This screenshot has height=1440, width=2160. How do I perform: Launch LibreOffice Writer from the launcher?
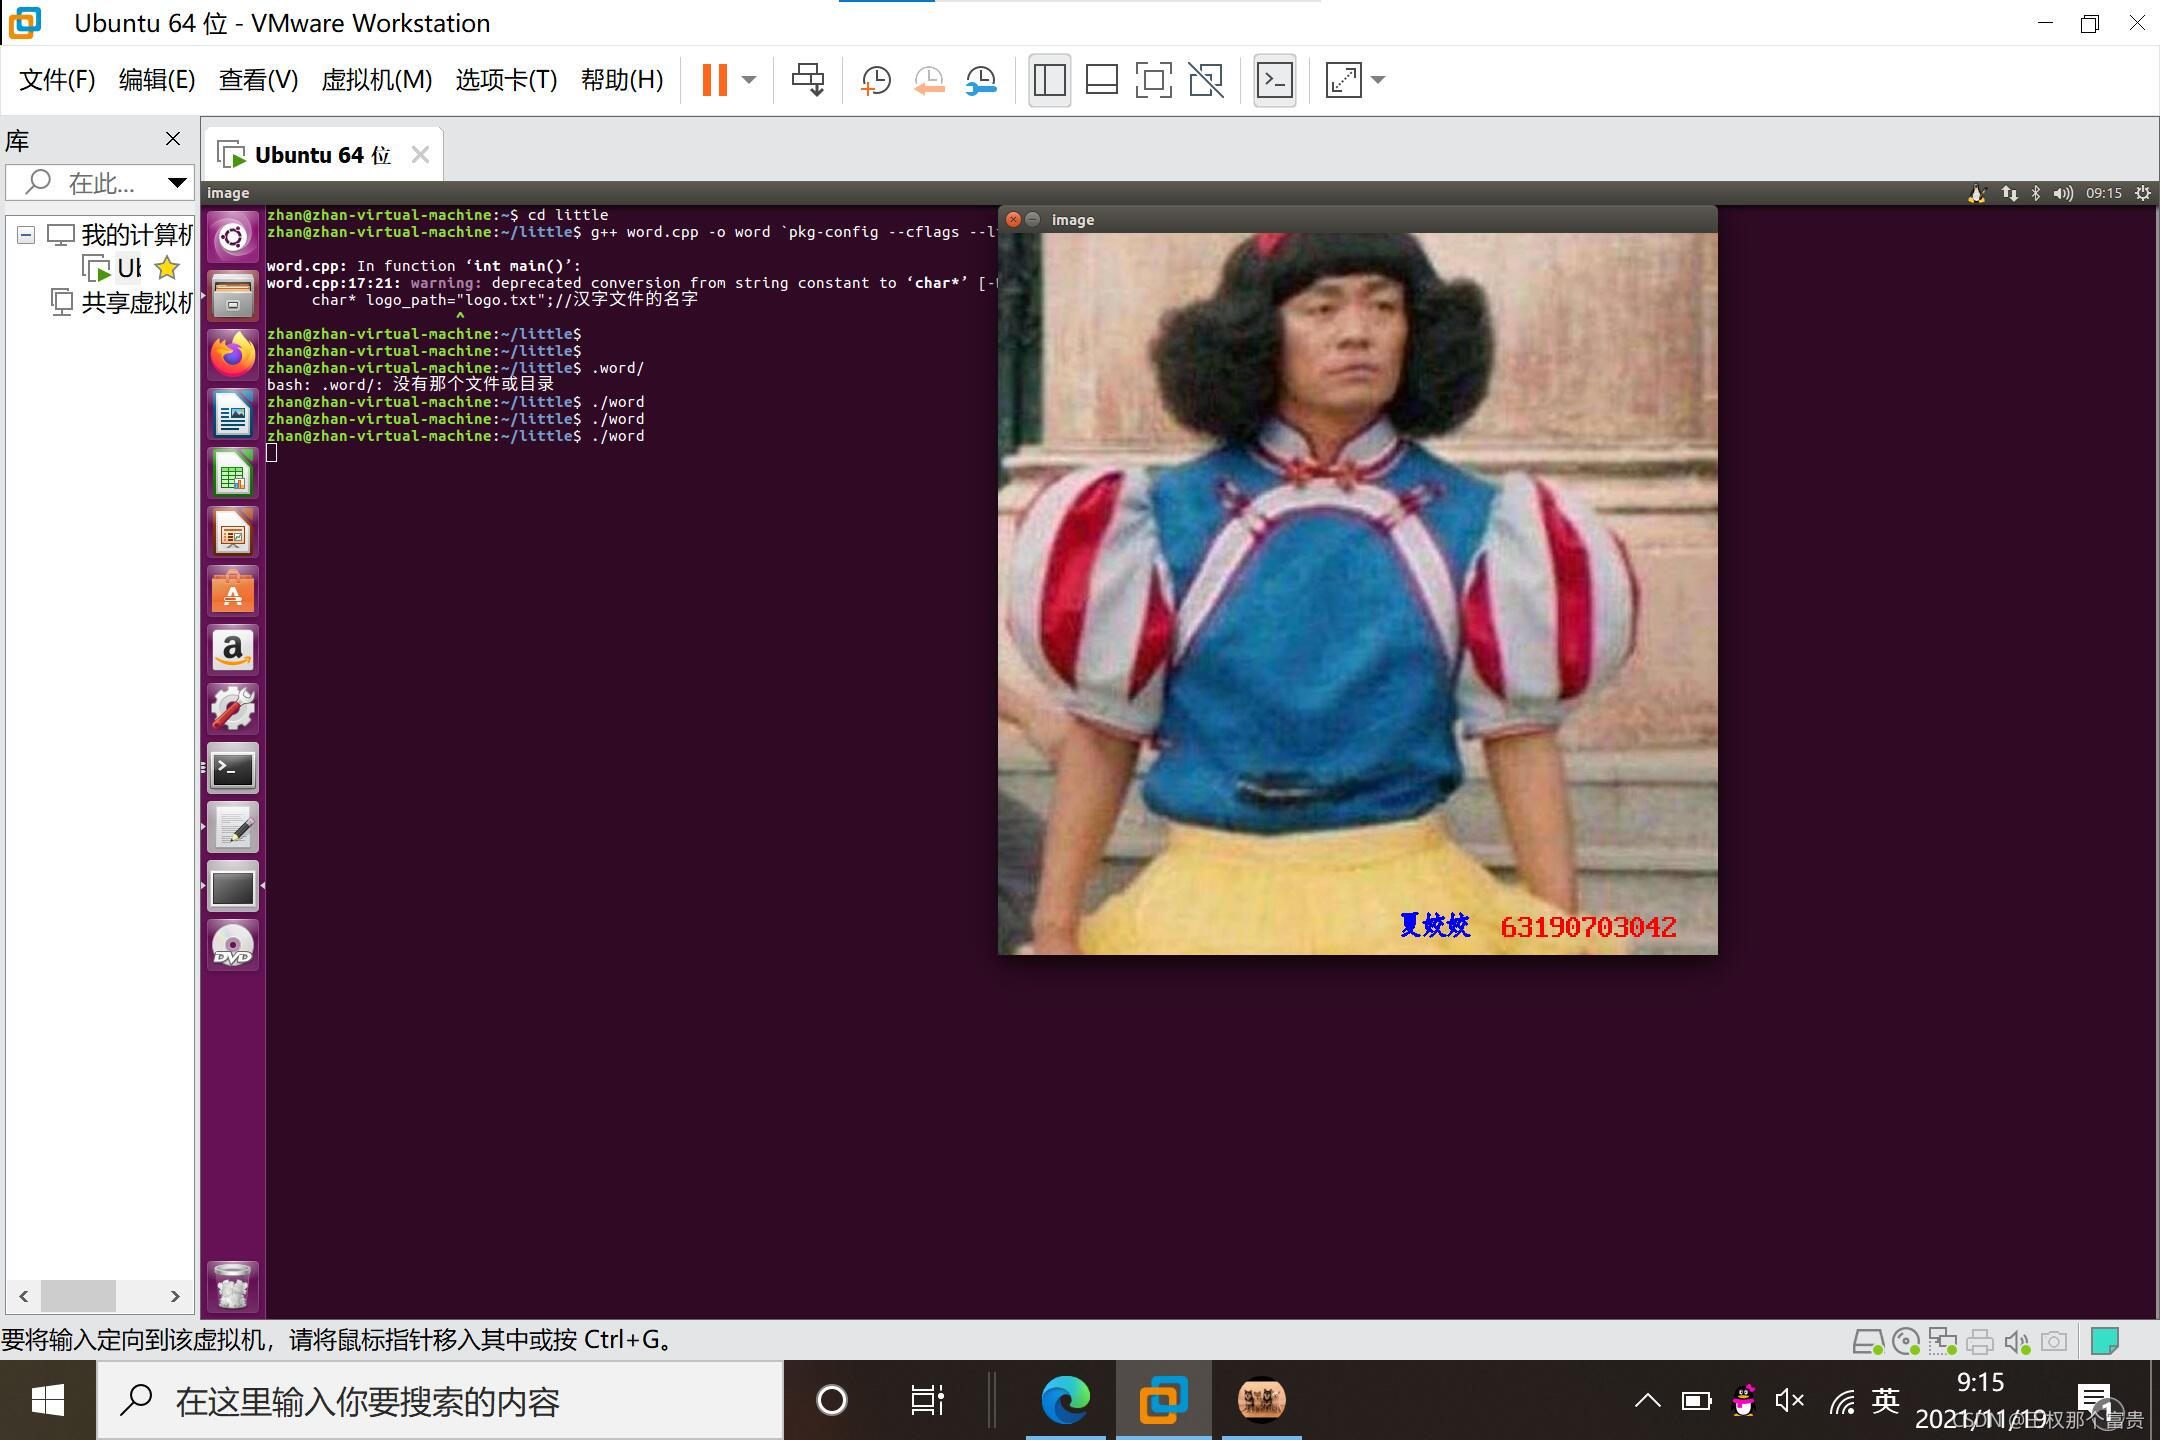(233, 414)
